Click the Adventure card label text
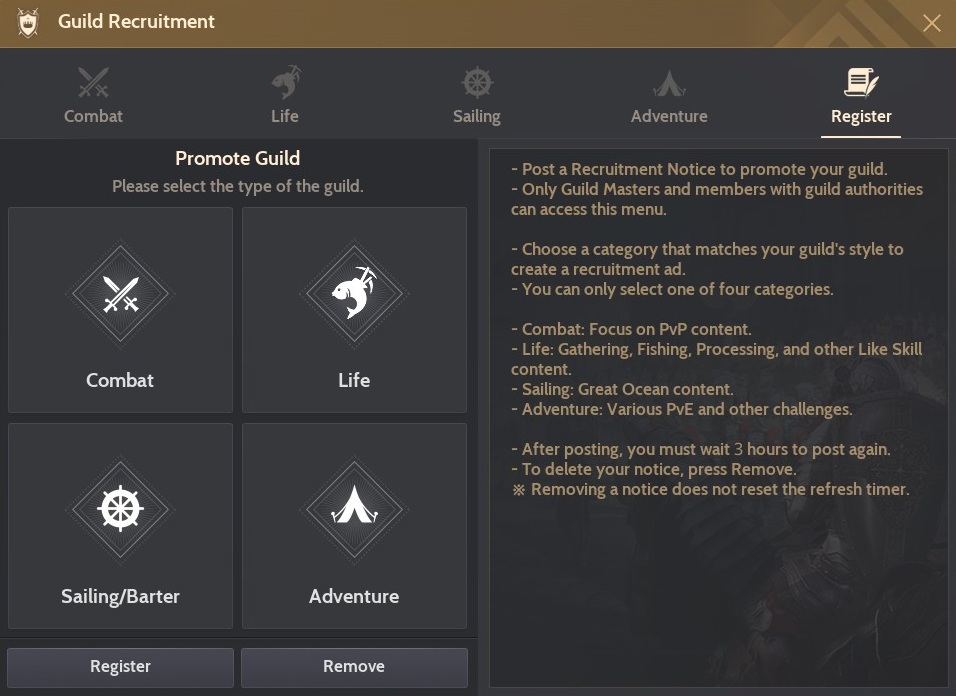Image resolution: width=956 pixels, height=696 pixels. [x=354, y=596]
